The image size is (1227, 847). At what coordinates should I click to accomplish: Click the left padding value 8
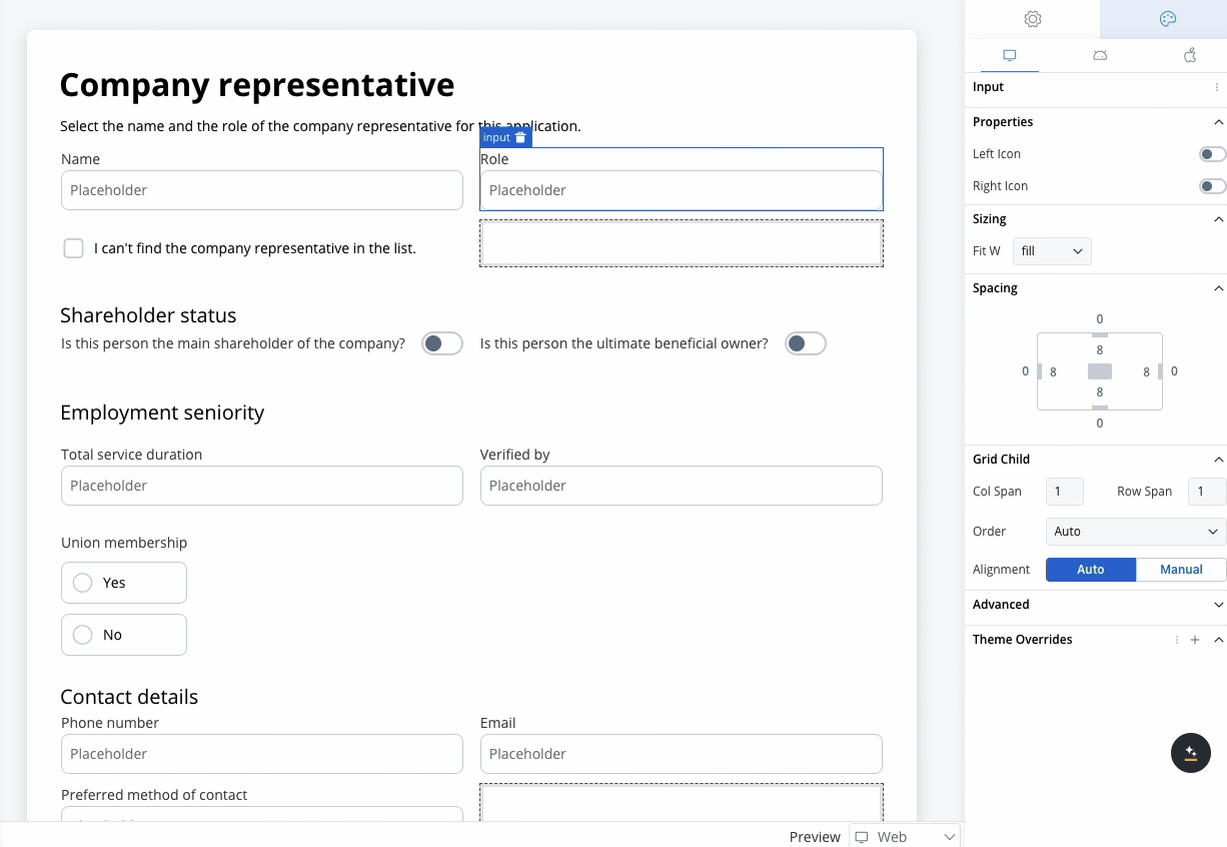[1053, 372]
